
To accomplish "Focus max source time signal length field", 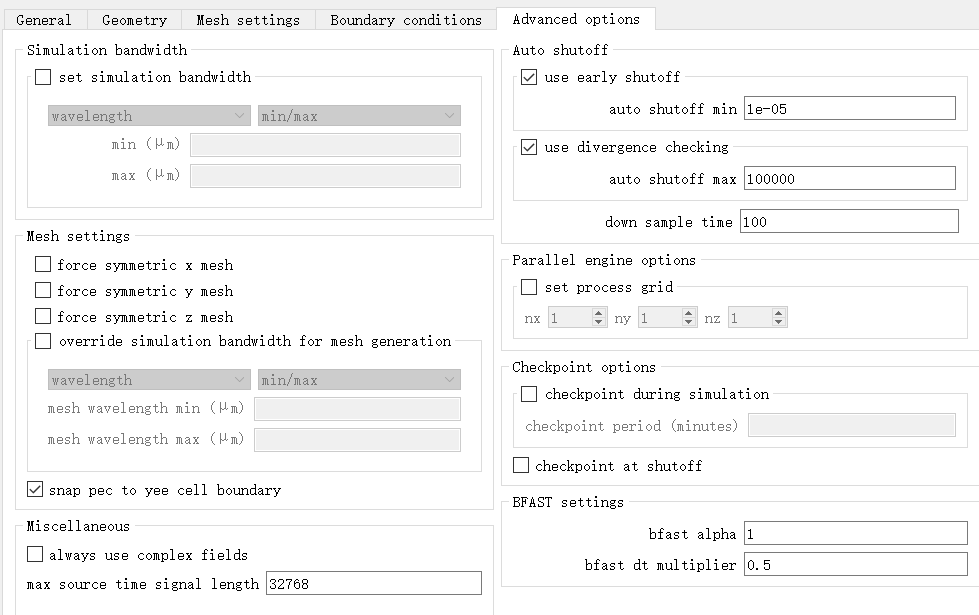I will (373, 584).
